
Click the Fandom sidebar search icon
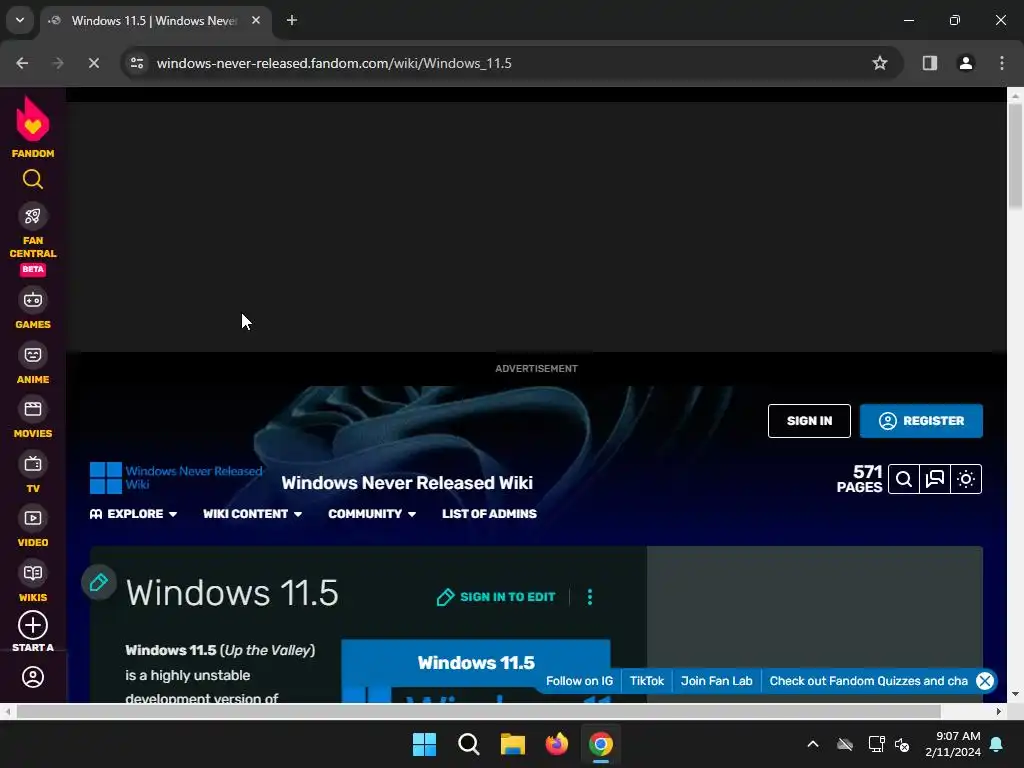pos(33,179)
